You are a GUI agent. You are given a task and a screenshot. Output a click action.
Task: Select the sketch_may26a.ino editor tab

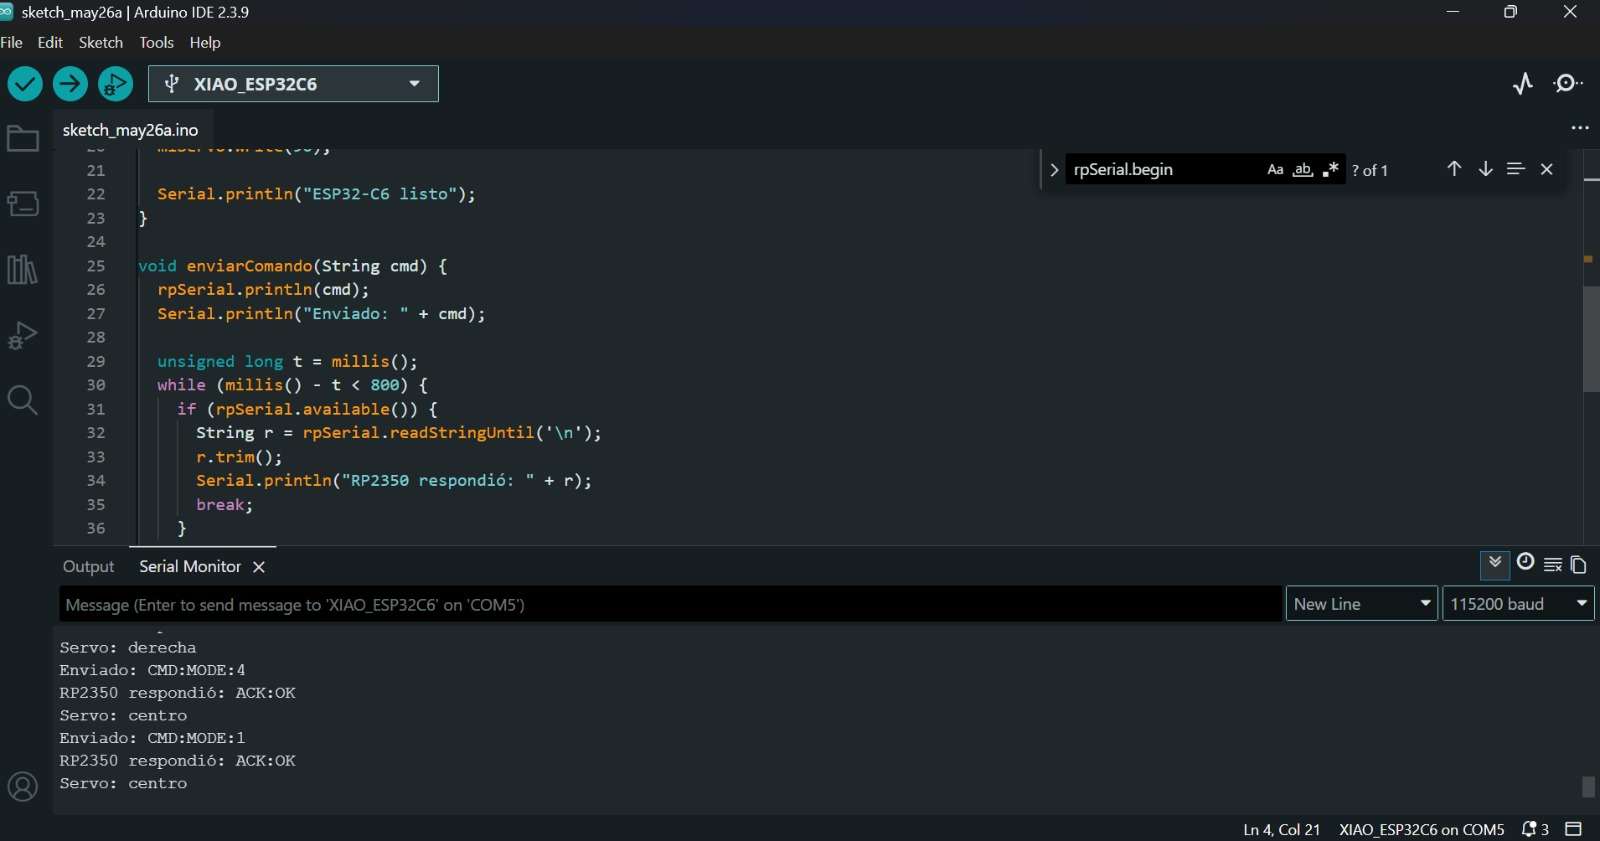(x=131, y=130)
